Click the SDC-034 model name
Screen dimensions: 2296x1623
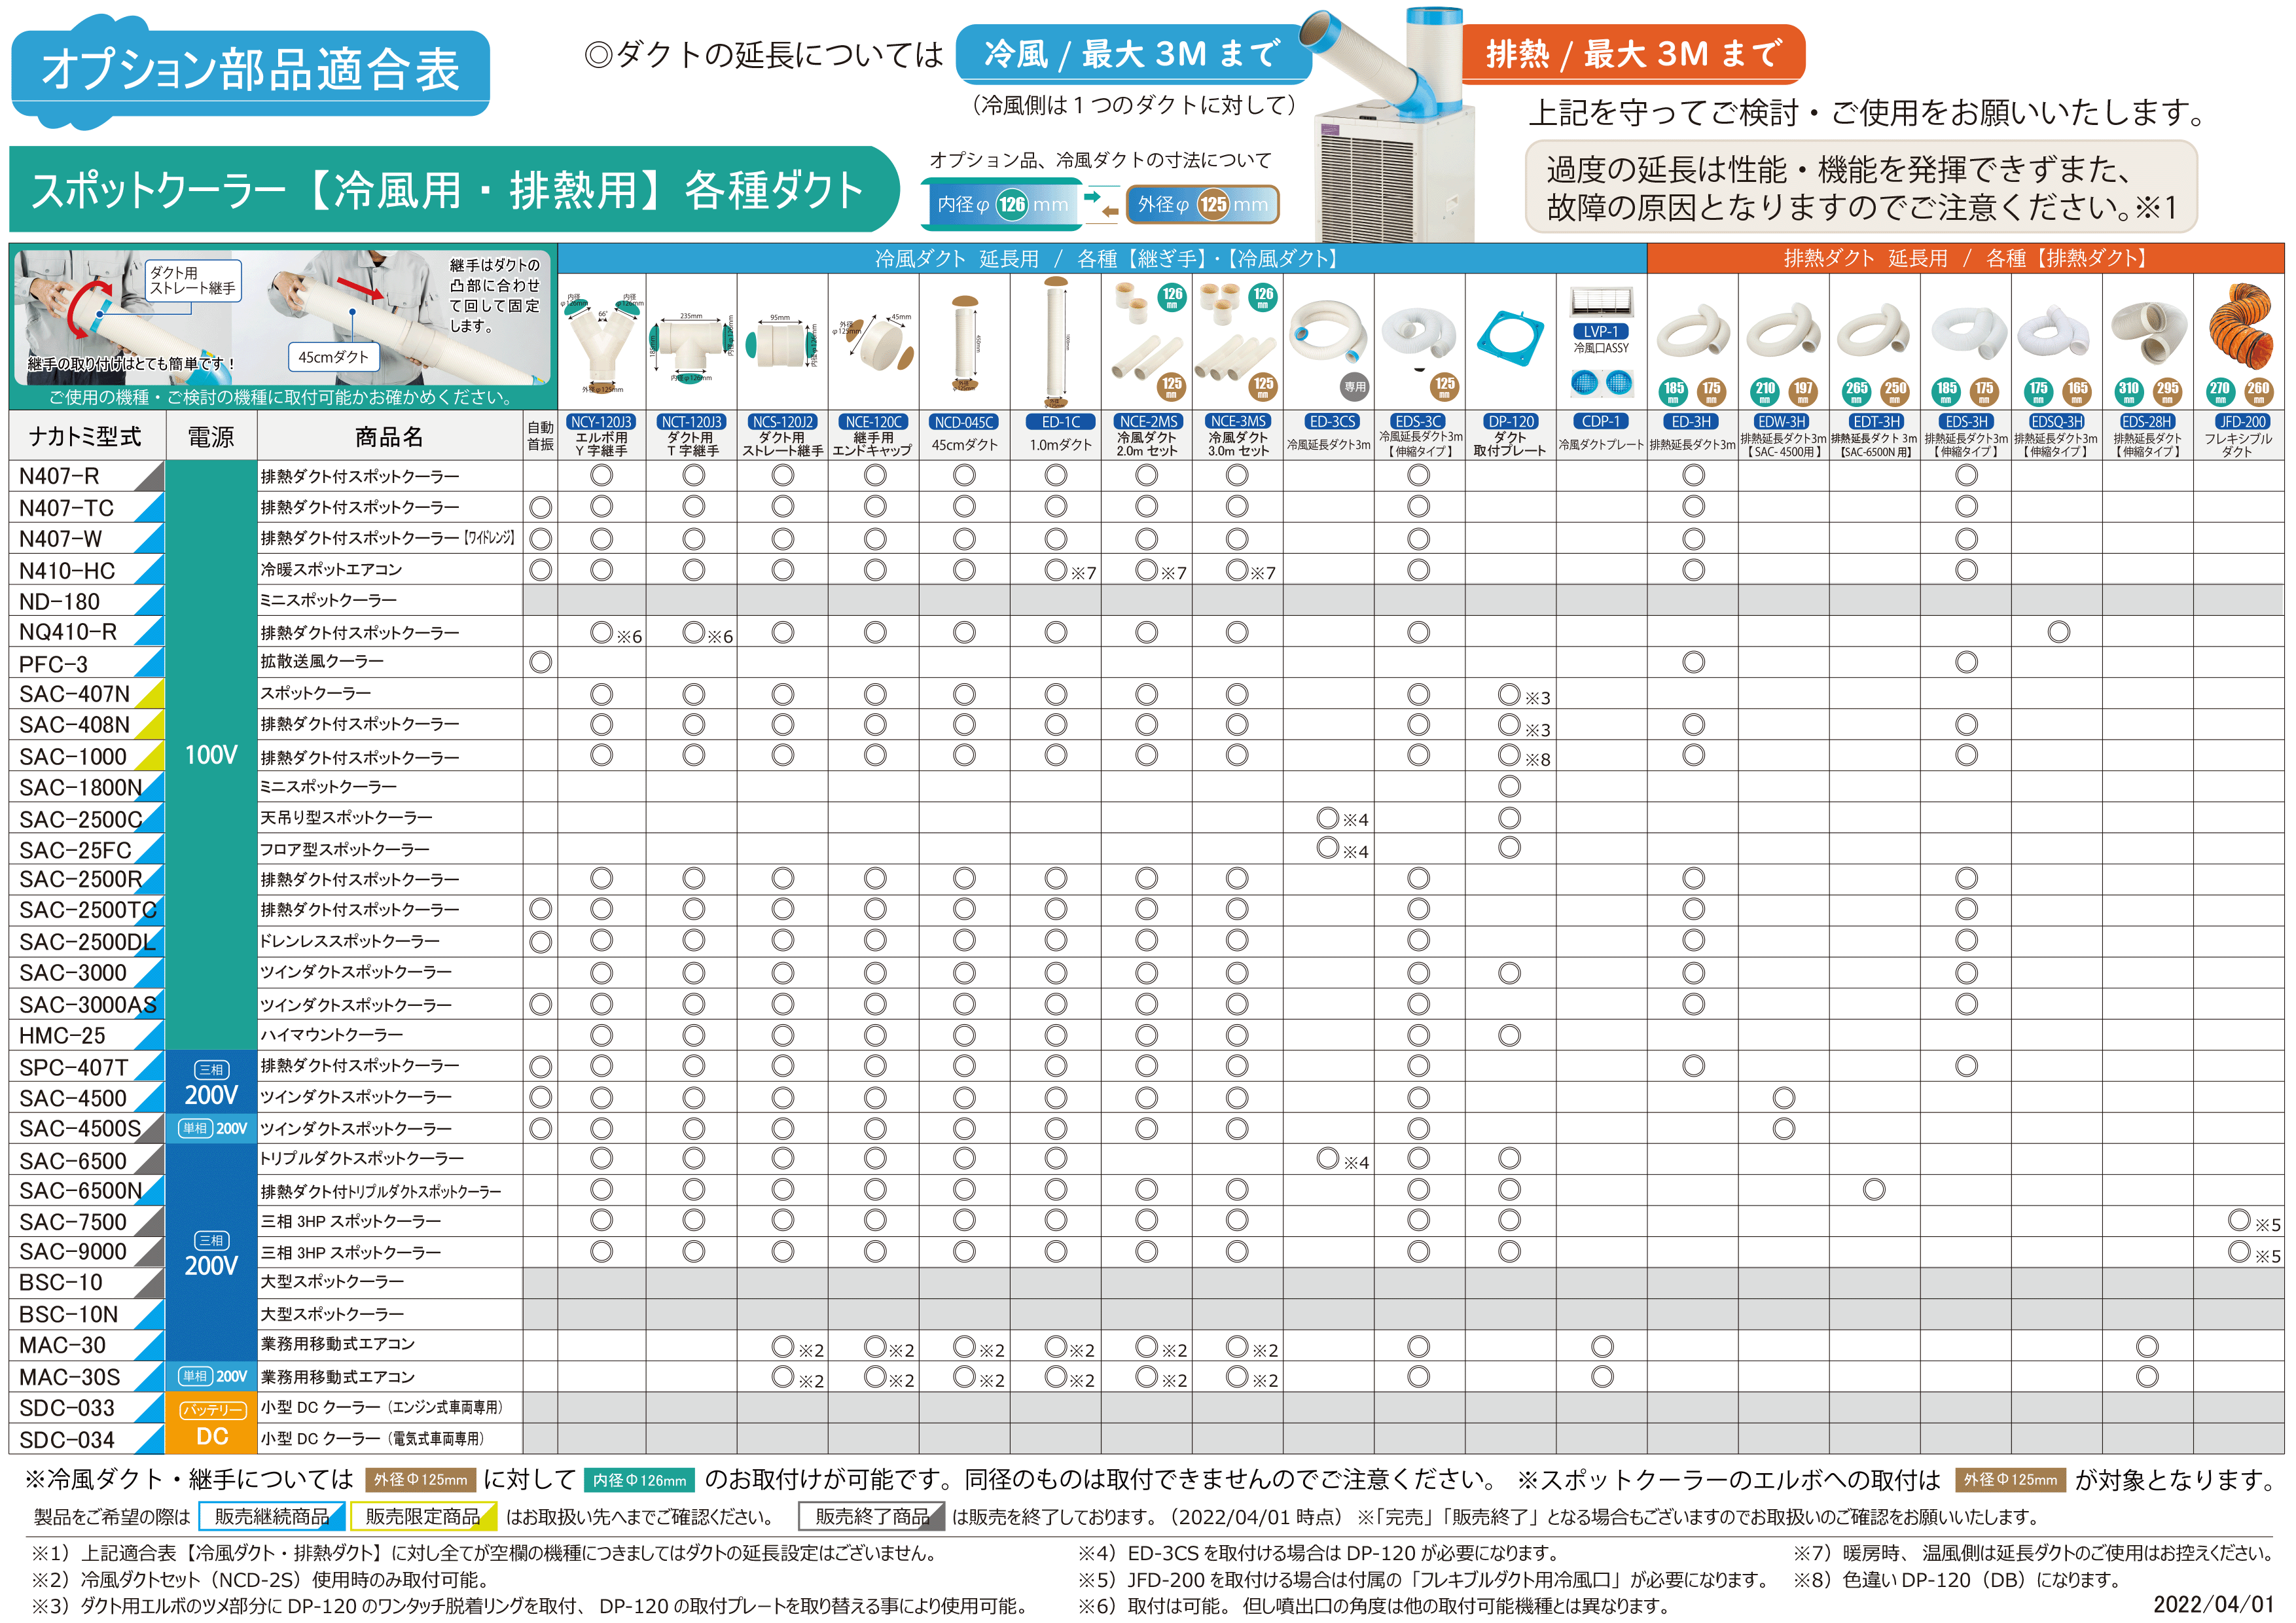[67, 1440]
